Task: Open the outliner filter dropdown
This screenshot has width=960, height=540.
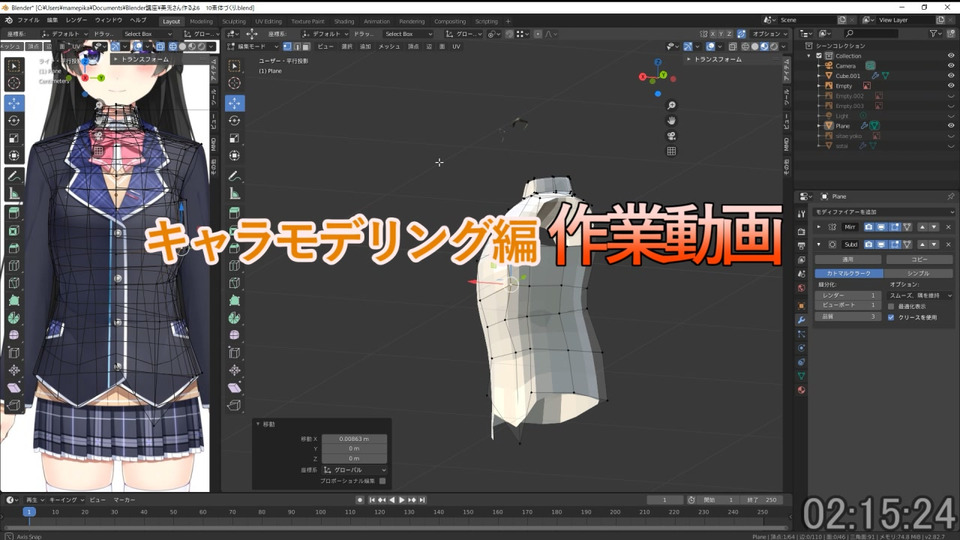Action: tap(936, 34)
